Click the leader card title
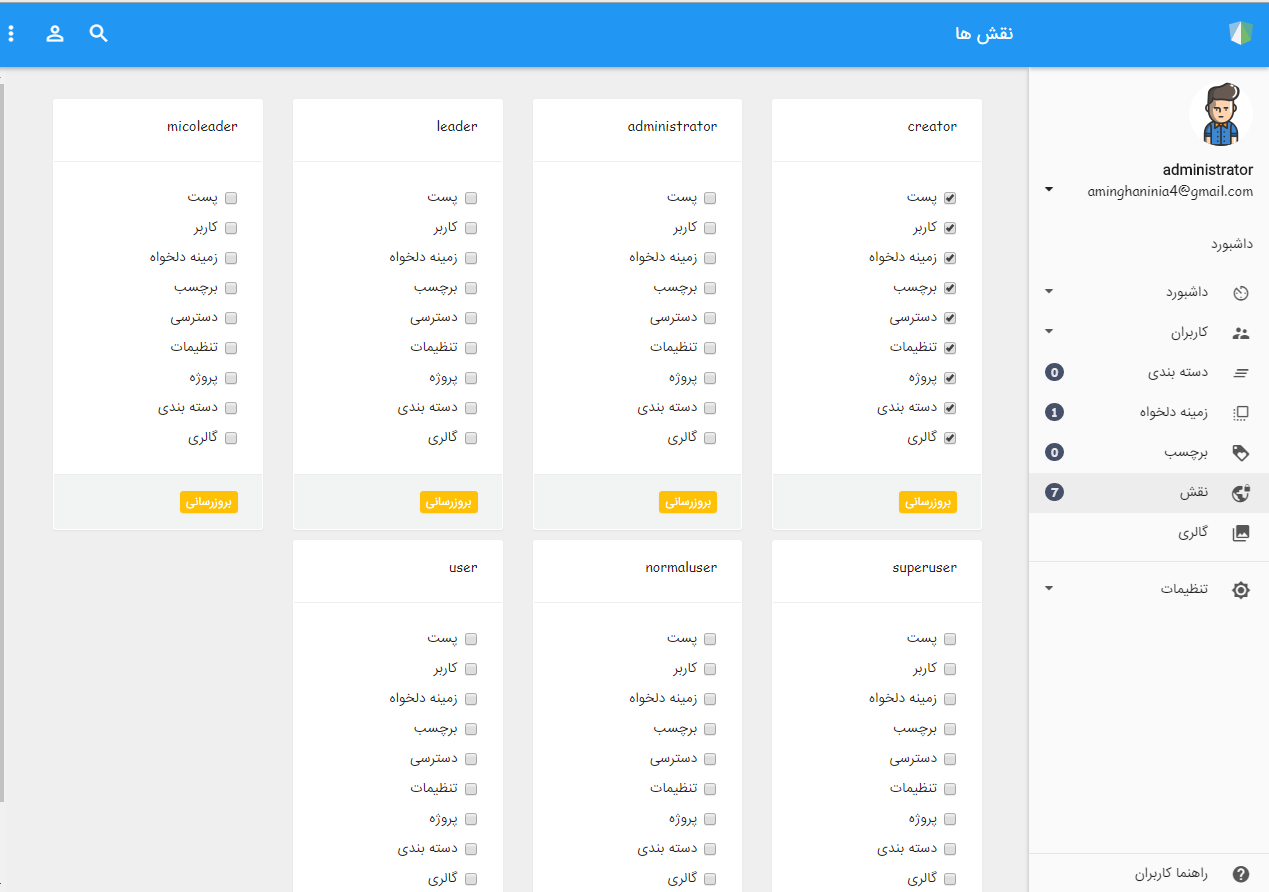The width and height of the screenshot is (1269, 892). (457, 127)
